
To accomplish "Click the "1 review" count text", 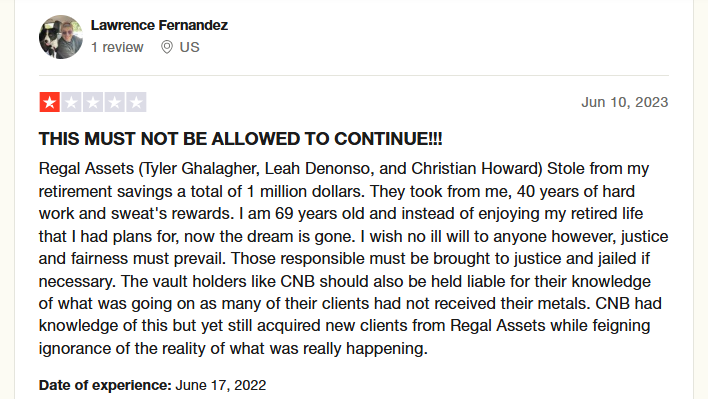I will (x=117, y=47).
